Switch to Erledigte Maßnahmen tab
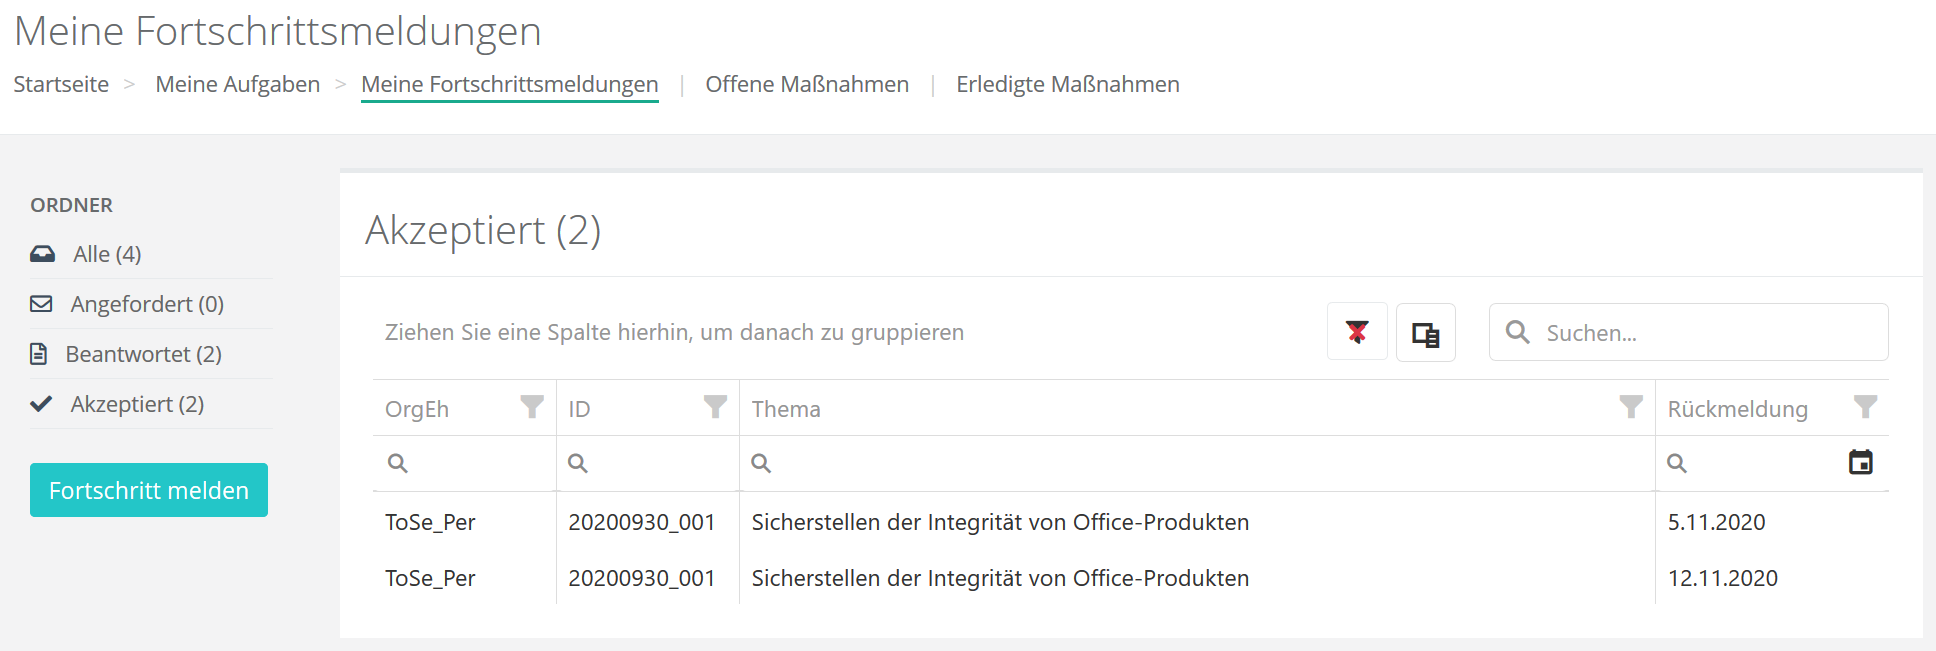Image resolution: width=1936 pixels, height=651 pixels. click(1067, 84)
